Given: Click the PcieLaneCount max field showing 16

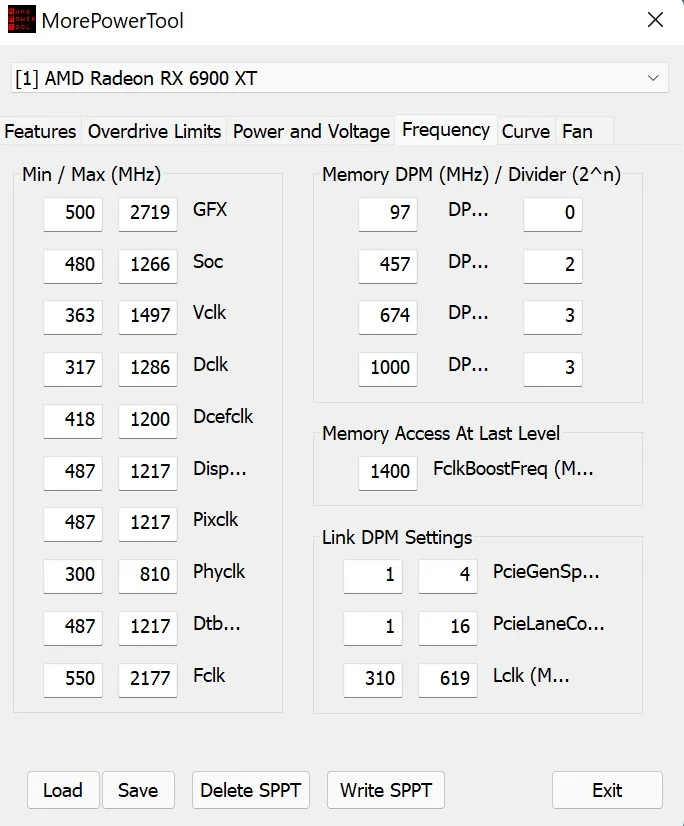Looking at the screenshot, I should [x=448, y=627].
